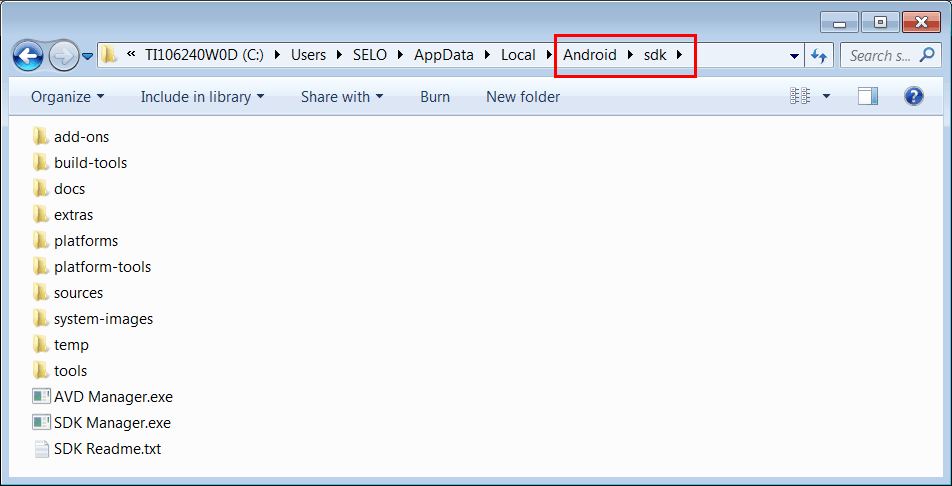Viewport: 952px width, 486px height.
Task: Click the tools folder name
Action: [x=70, y=371]
